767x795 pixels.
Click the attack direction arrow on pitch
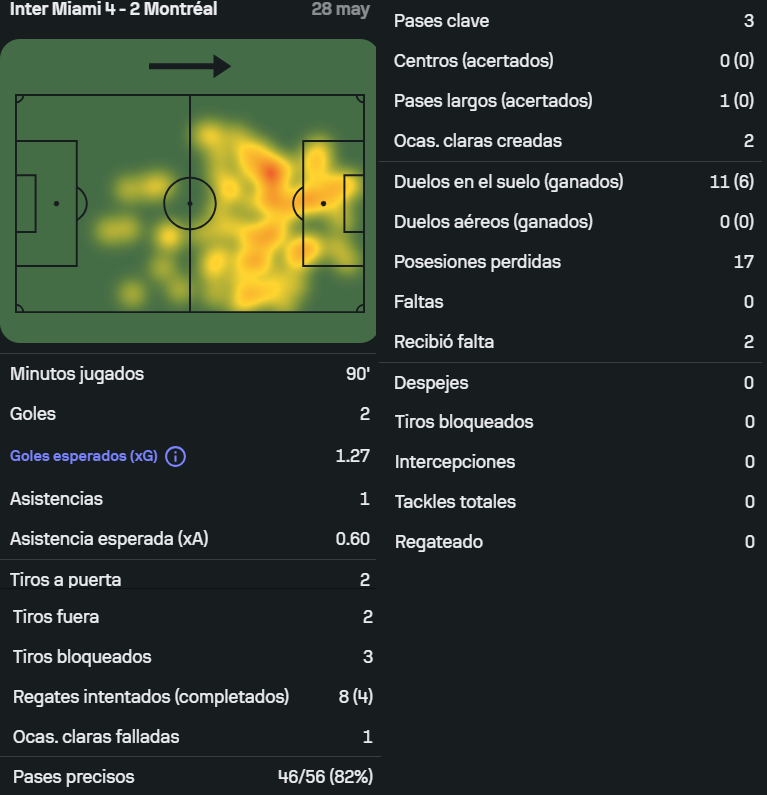pos(190,66)
